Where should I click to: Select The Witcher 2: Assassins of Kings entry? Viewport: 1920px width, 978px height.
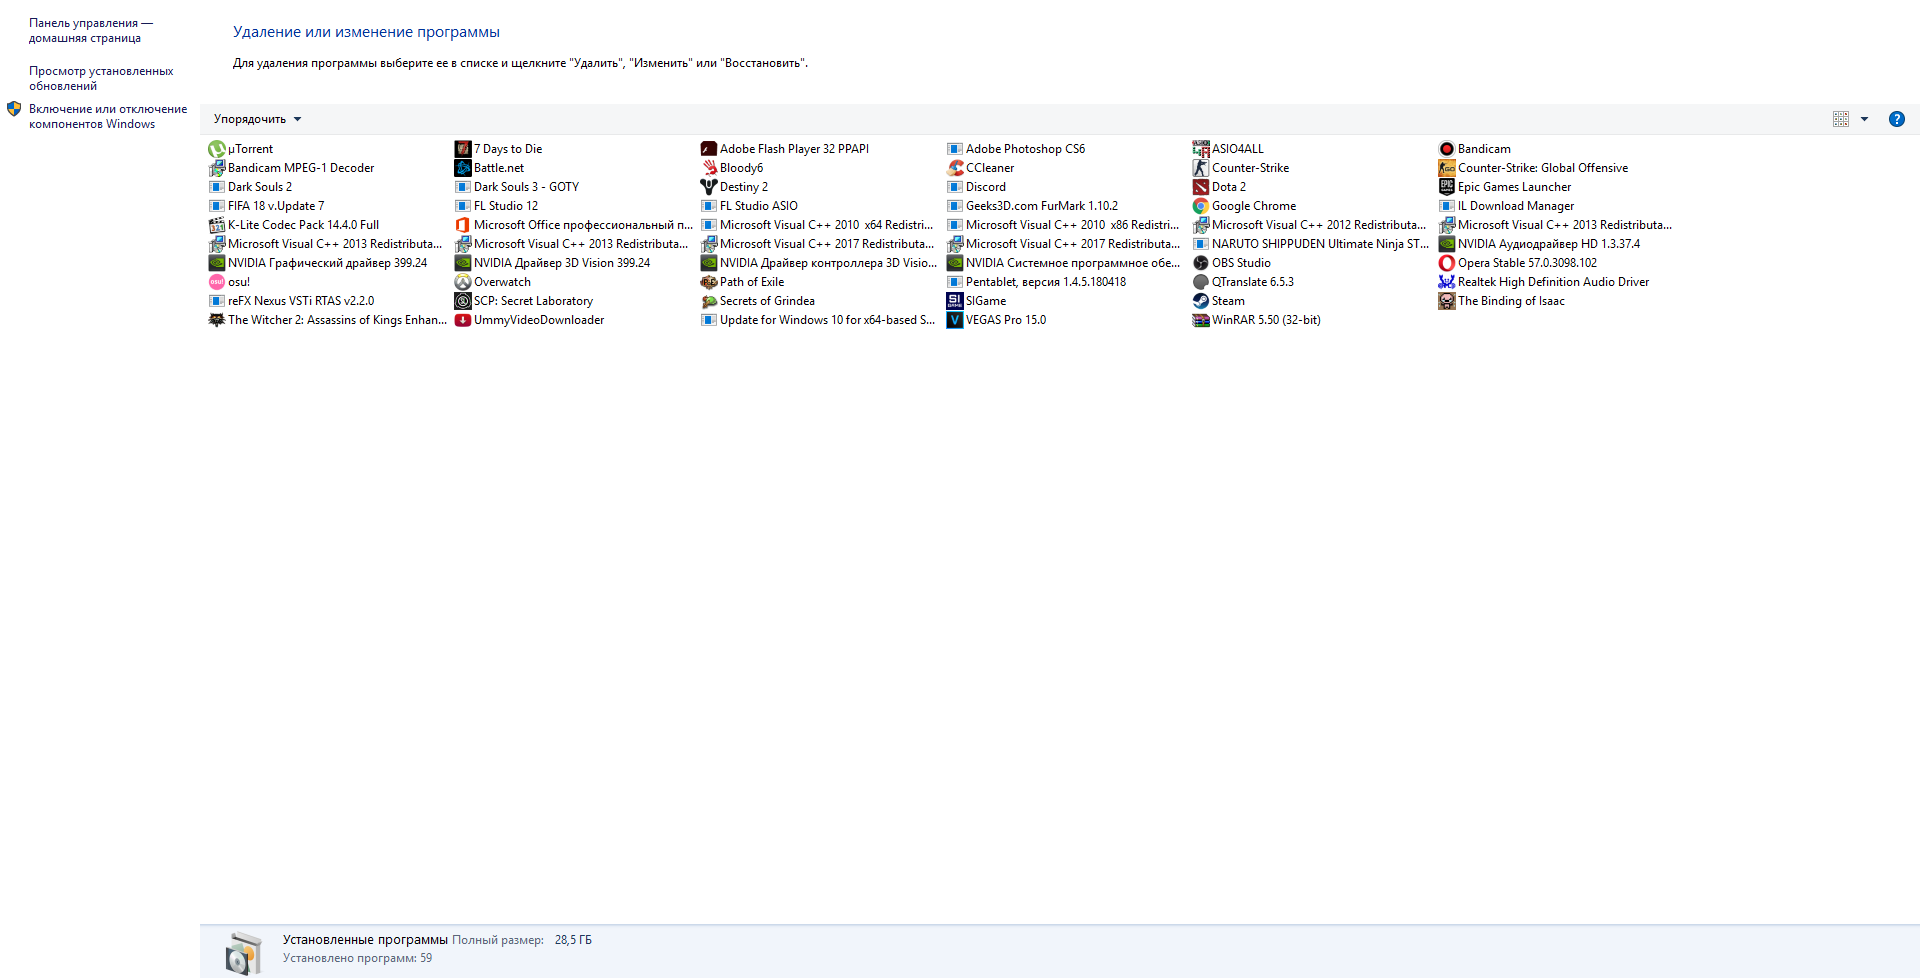click(327, 320)
